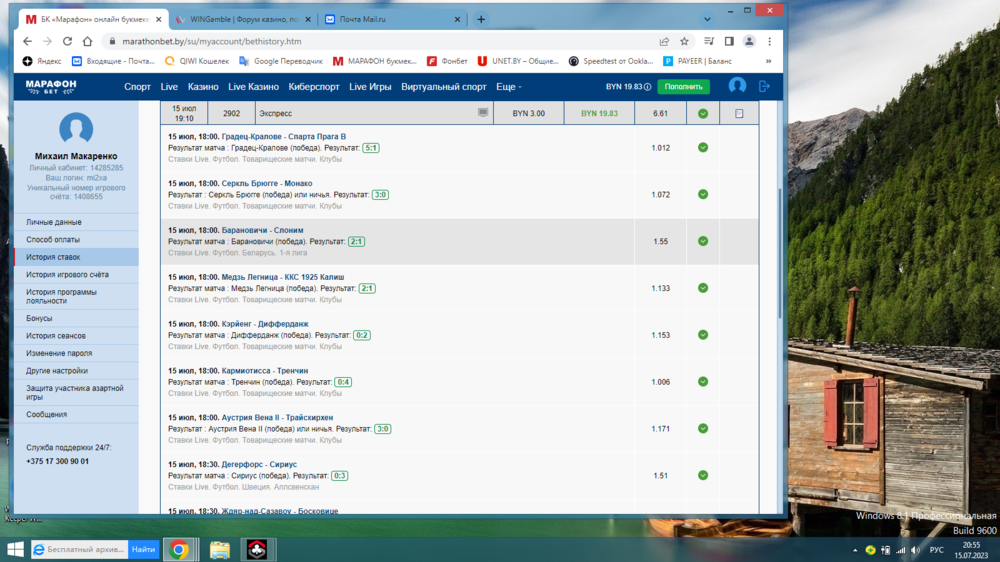
Task: Click the Chrome home button
Action: [87, 41]
